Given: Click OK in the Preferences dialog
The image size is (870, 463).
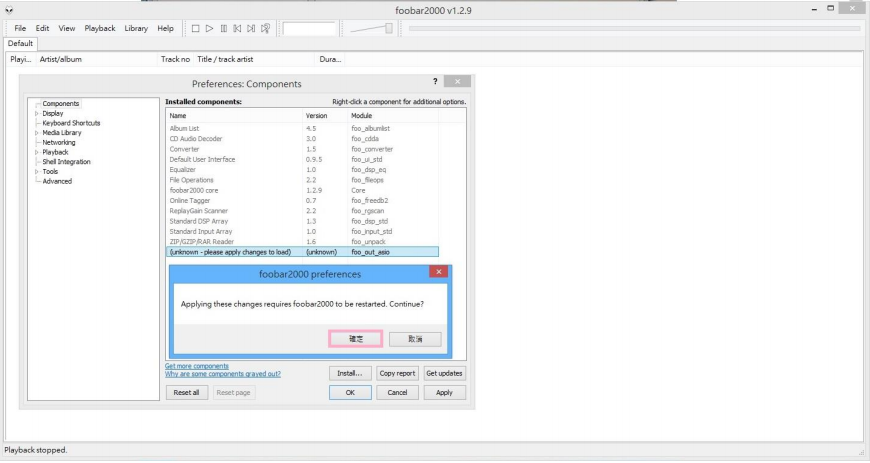Looking at the screenshot, I should click(350, 392).
